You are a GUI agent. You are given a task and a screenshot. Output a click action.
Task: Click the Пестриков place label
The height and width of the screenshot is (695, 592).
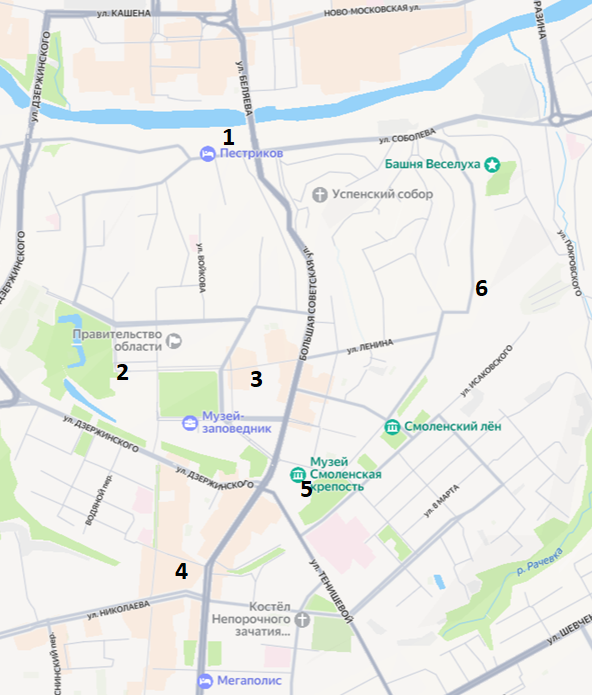(251, 153)
